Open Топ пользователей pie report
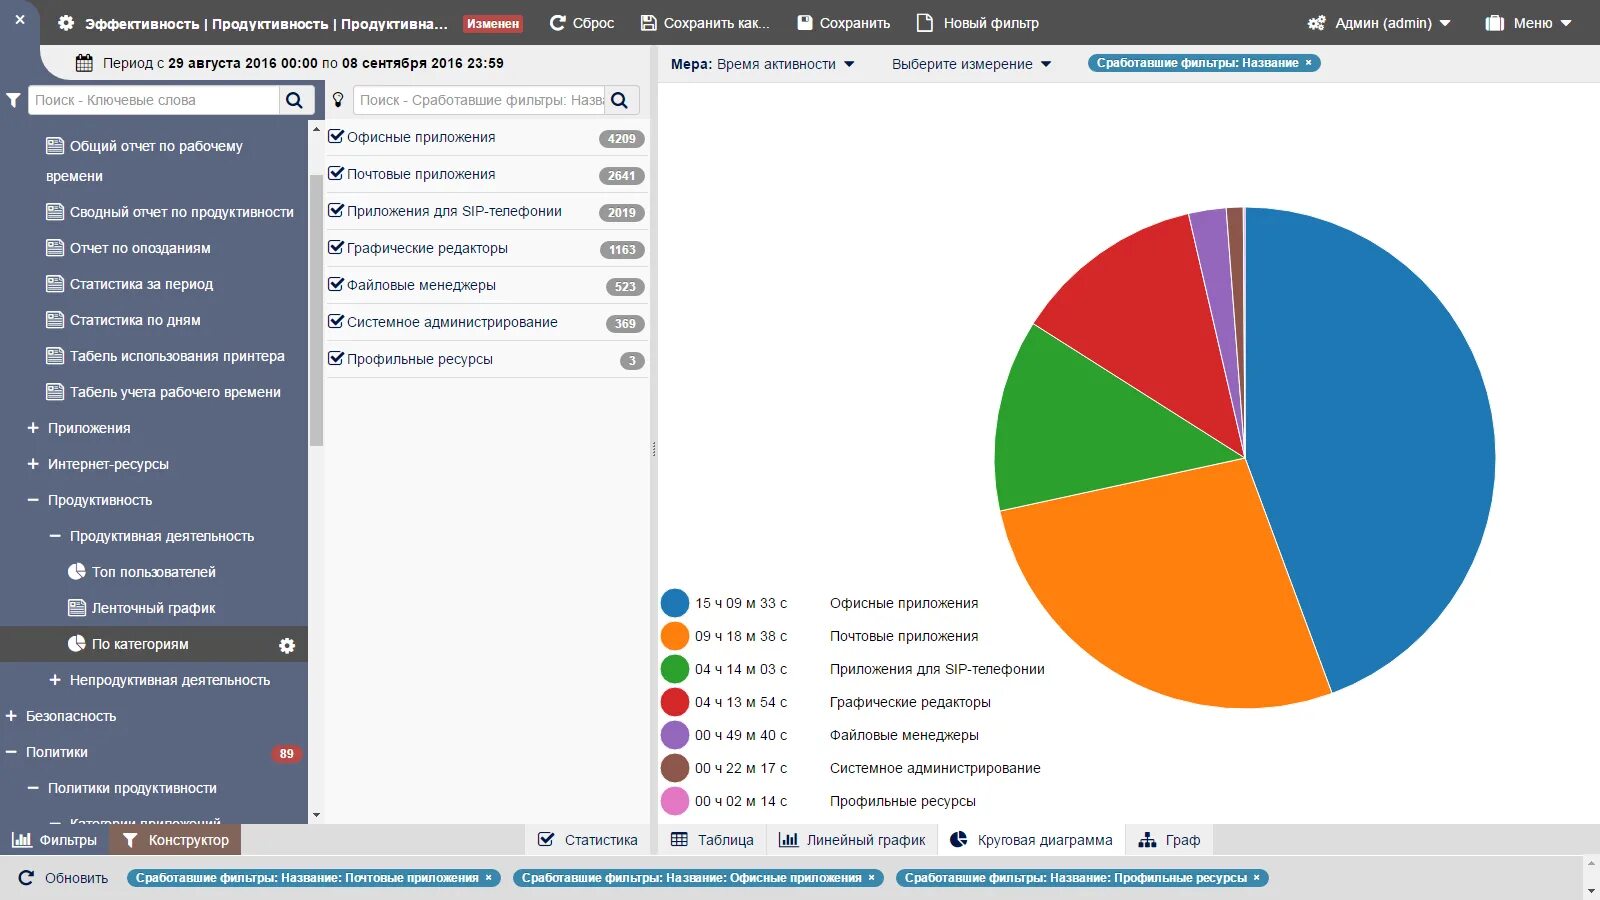Screen dimensions: 1600x900 click(142, 572)
